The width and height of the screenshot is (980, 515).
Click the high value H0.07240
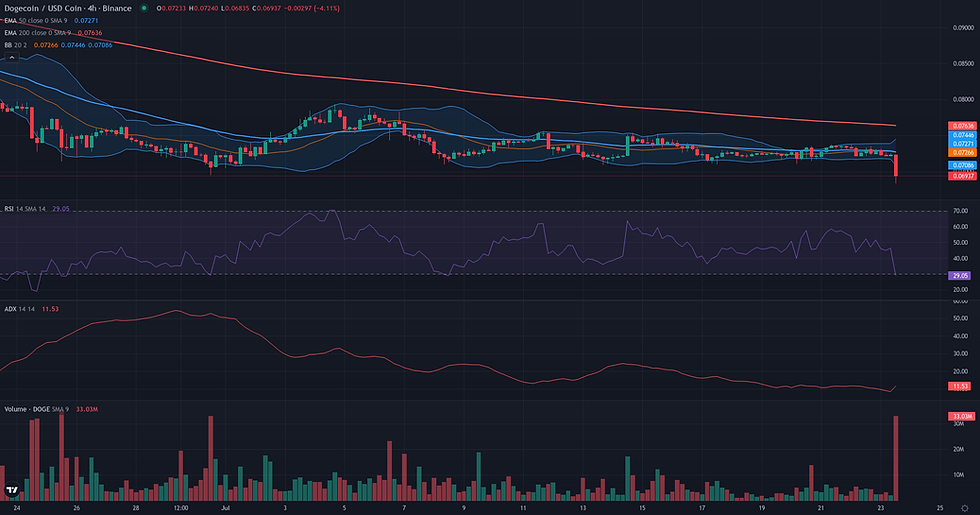tap(202, 8)
